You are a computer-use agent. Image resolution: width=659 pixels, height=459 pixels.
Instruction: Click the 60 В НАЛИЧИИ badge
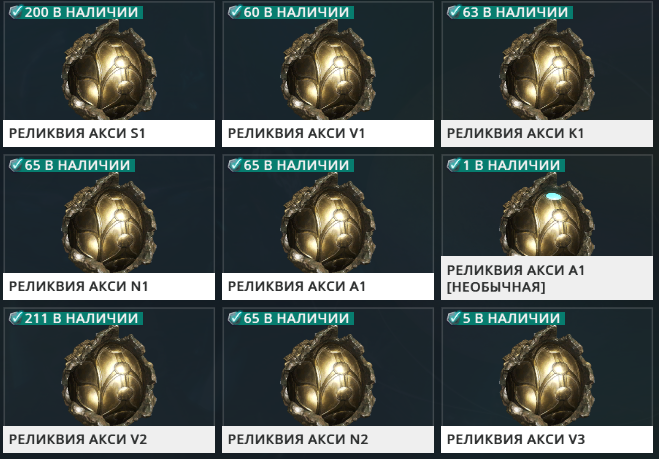291,12
